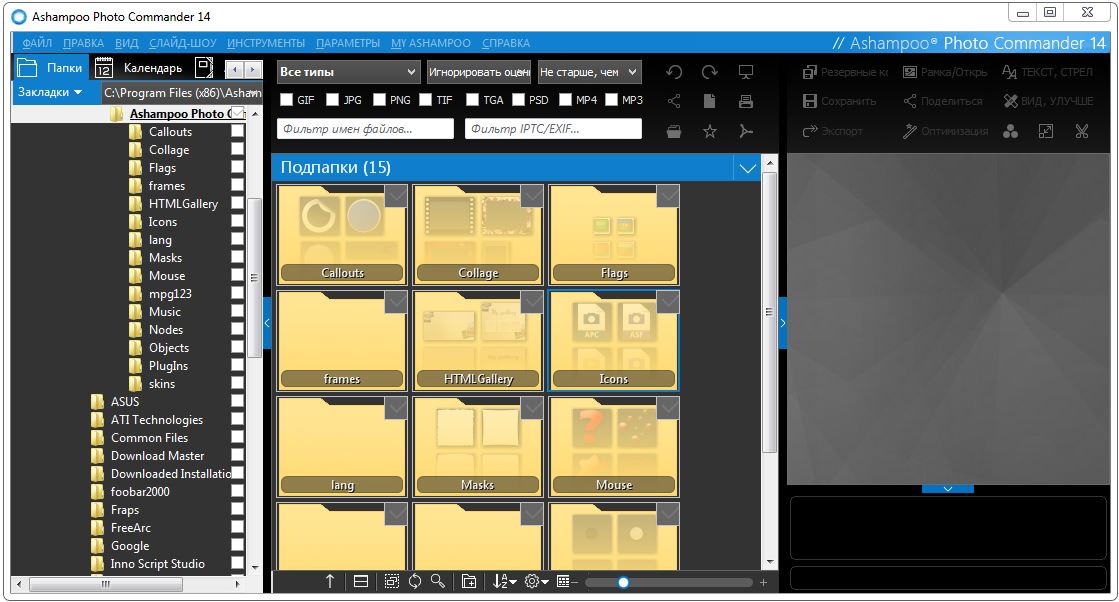Open the sort order A-Z dropdown

click(504, 582)
